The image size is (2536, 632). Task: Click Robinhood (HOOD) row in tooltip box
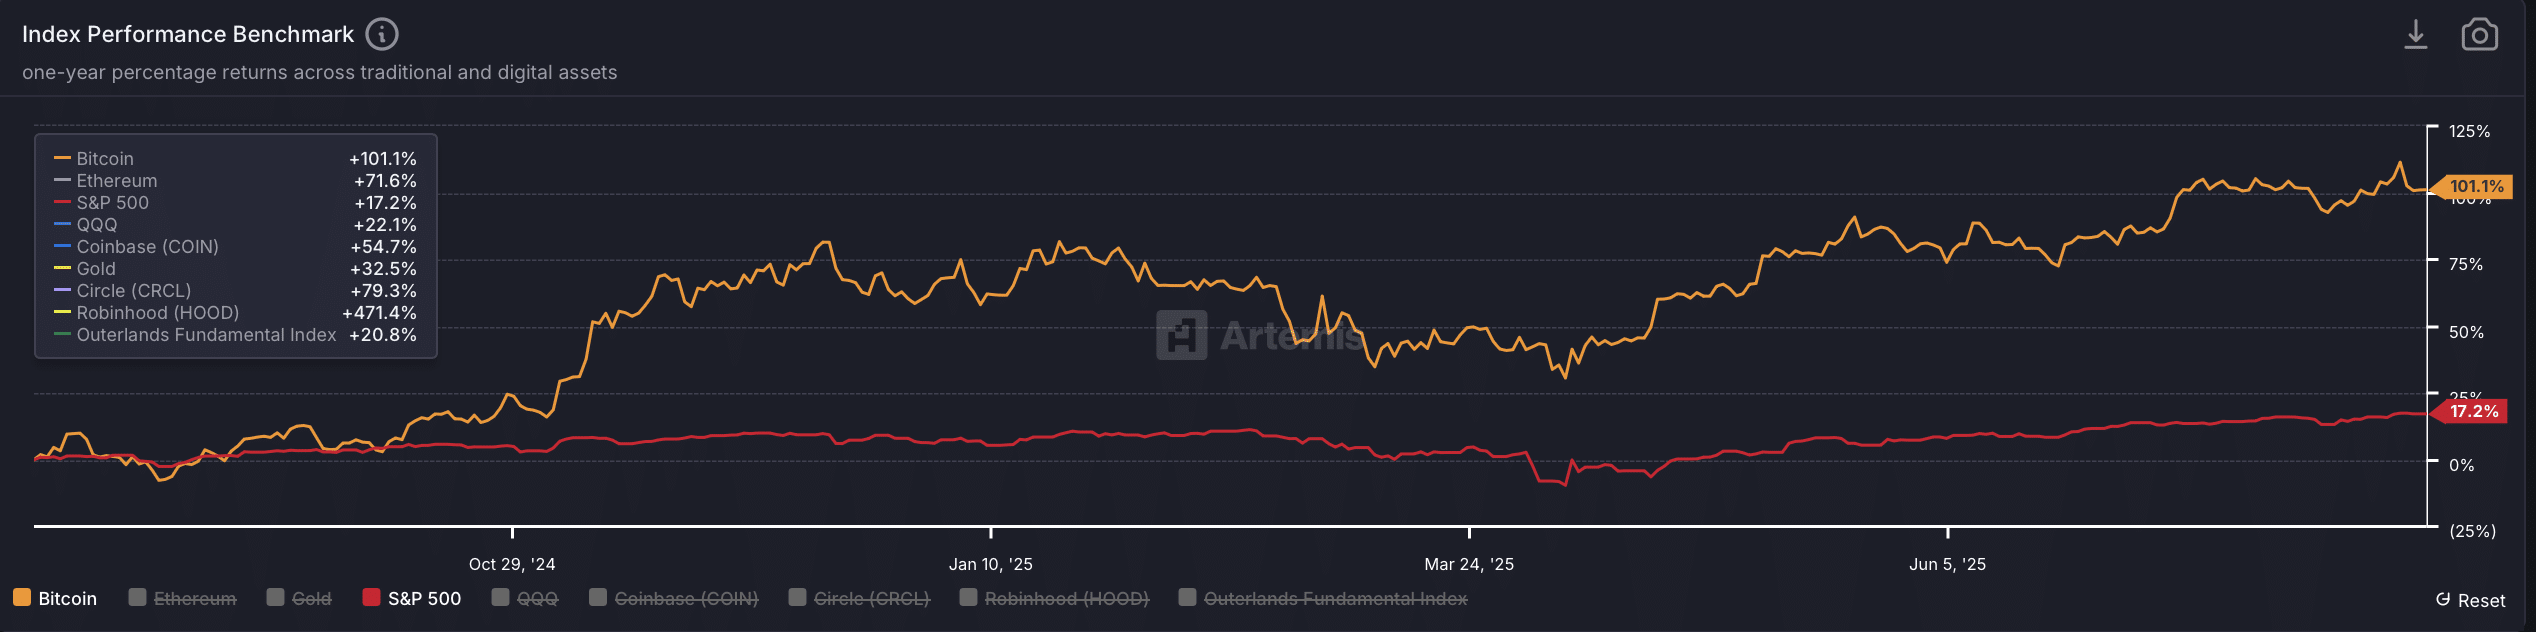[x=236, y=313]
